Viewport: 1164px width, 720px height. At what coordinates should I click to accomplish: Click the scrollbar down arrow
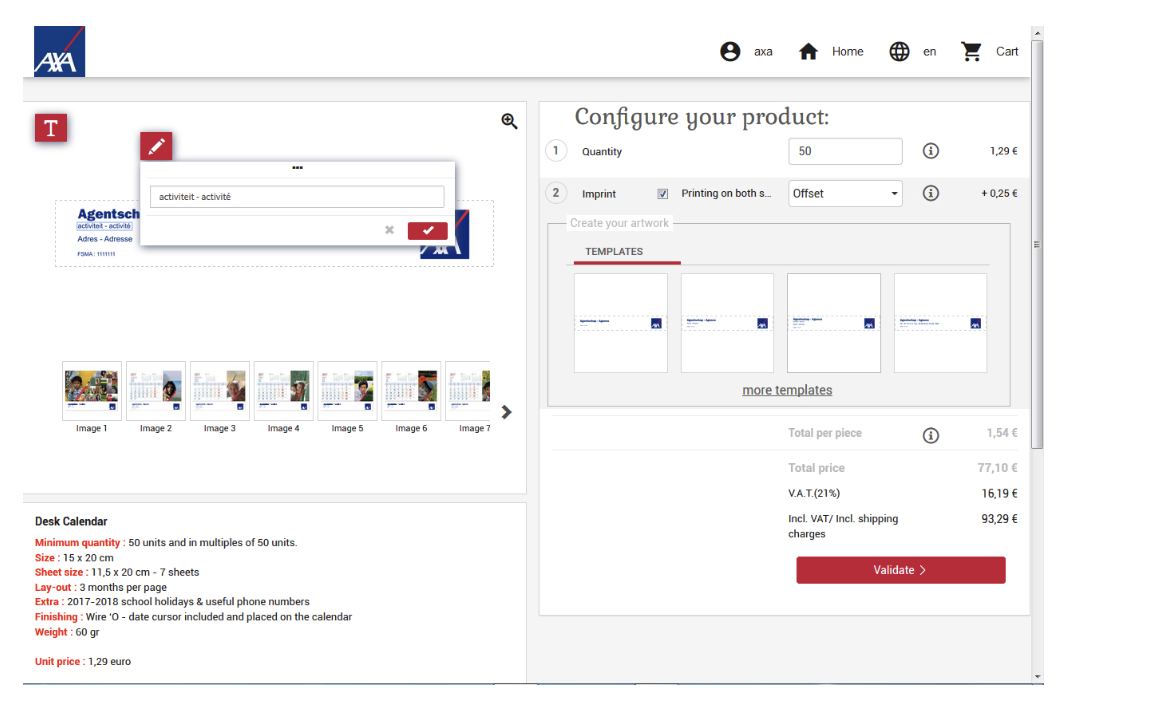click(x=1037, y=676)
